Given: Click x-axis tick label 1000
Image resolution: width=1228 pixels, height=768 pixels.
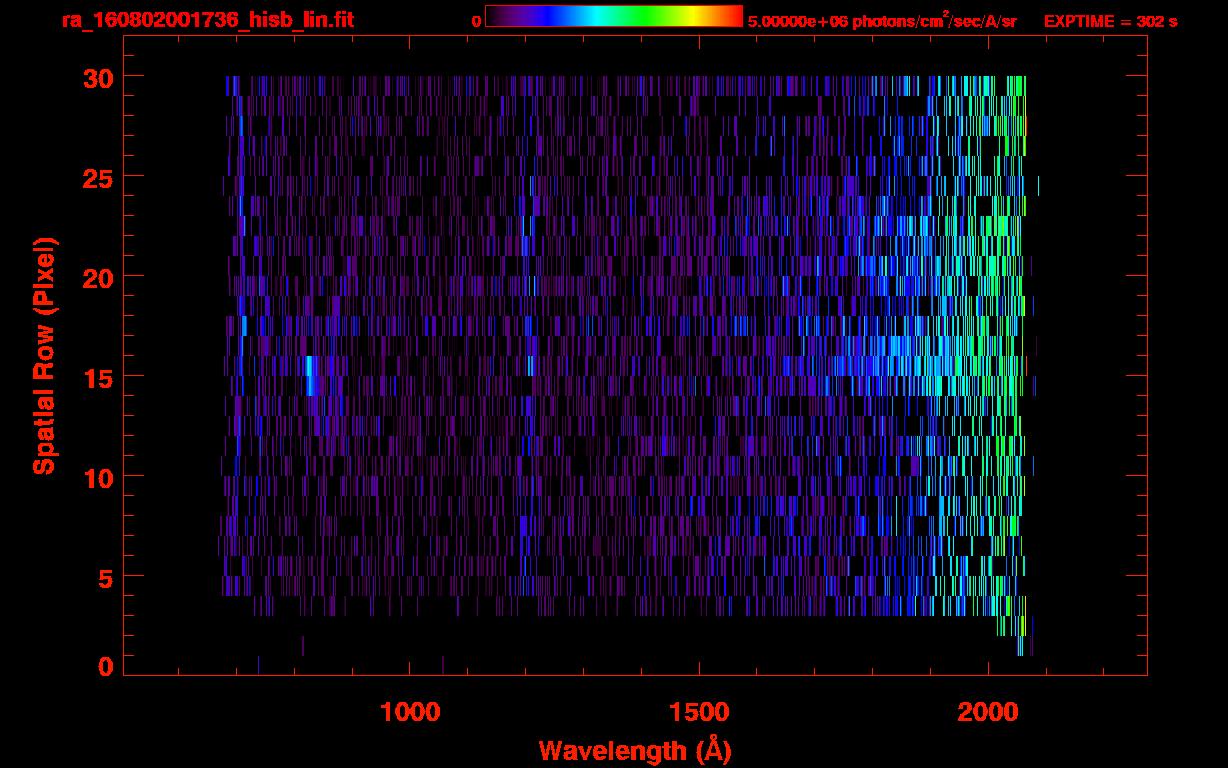Looking at the screenshot, I should [x=410, y=712].
